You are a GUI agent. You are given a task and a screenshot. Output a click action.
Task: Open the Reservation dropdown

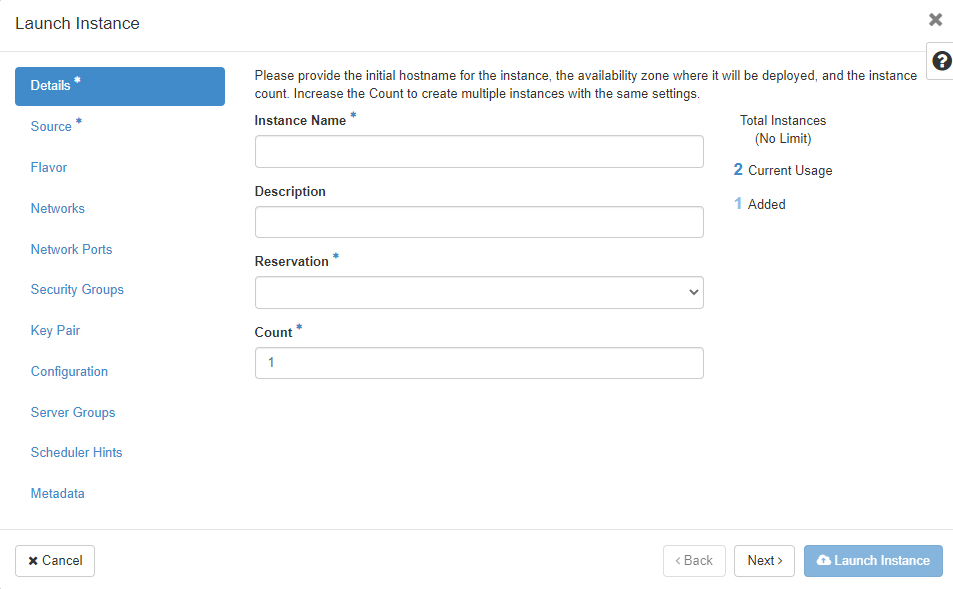coord(479,292)
